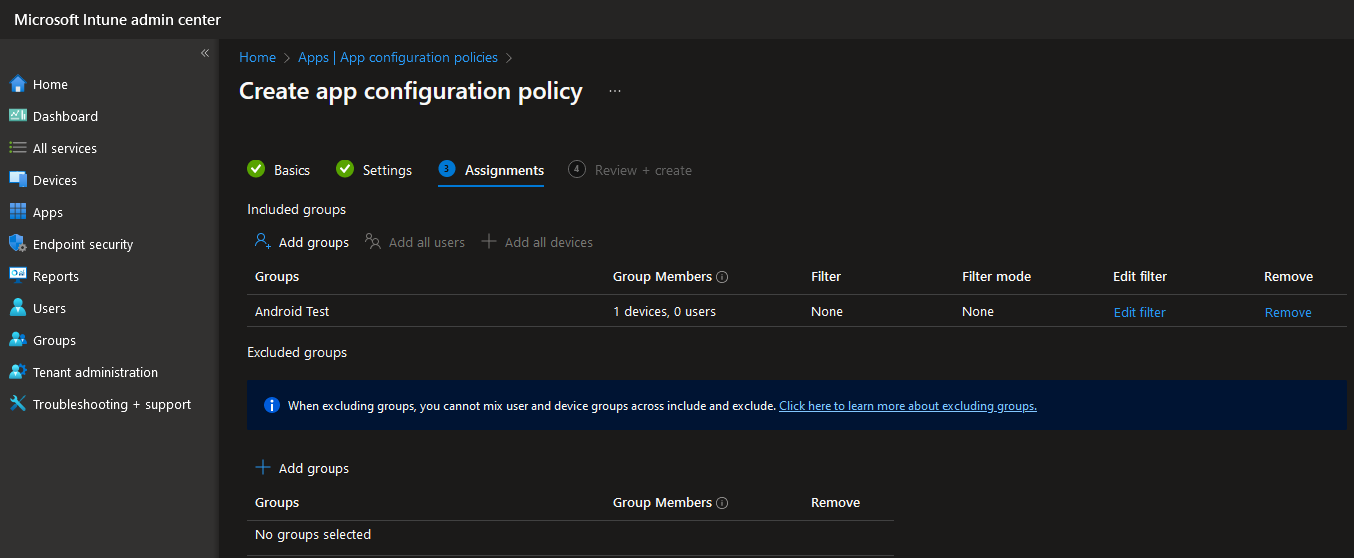Click the Groups people icon
This screenshot has width=1354, height=558.
pyautogui.click(x=17, y=340)
